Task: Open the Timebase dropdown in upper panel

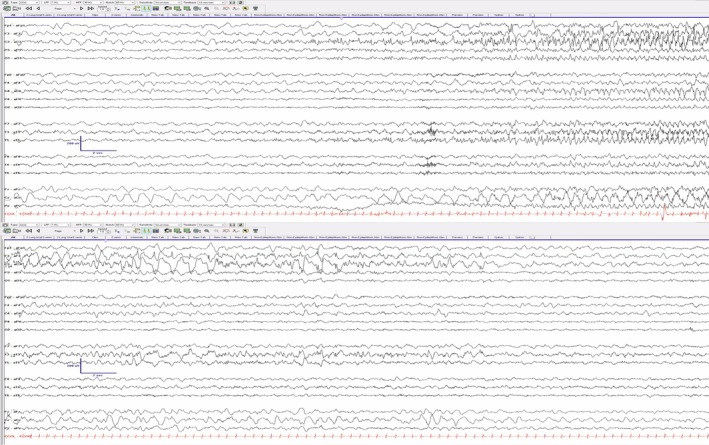Action: [211, 2]
